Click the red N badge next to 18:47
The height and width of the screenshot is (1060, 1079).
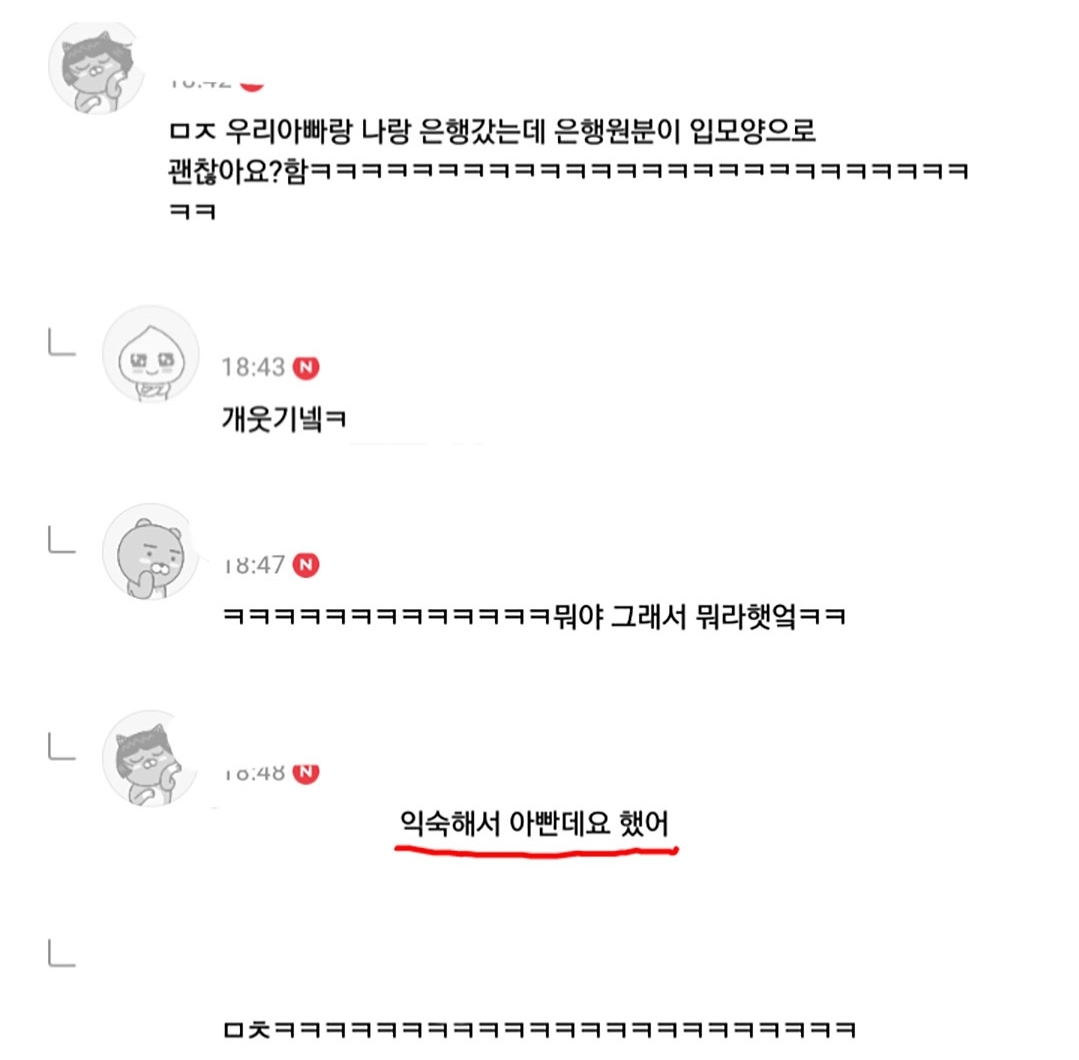tap(306, 565)
